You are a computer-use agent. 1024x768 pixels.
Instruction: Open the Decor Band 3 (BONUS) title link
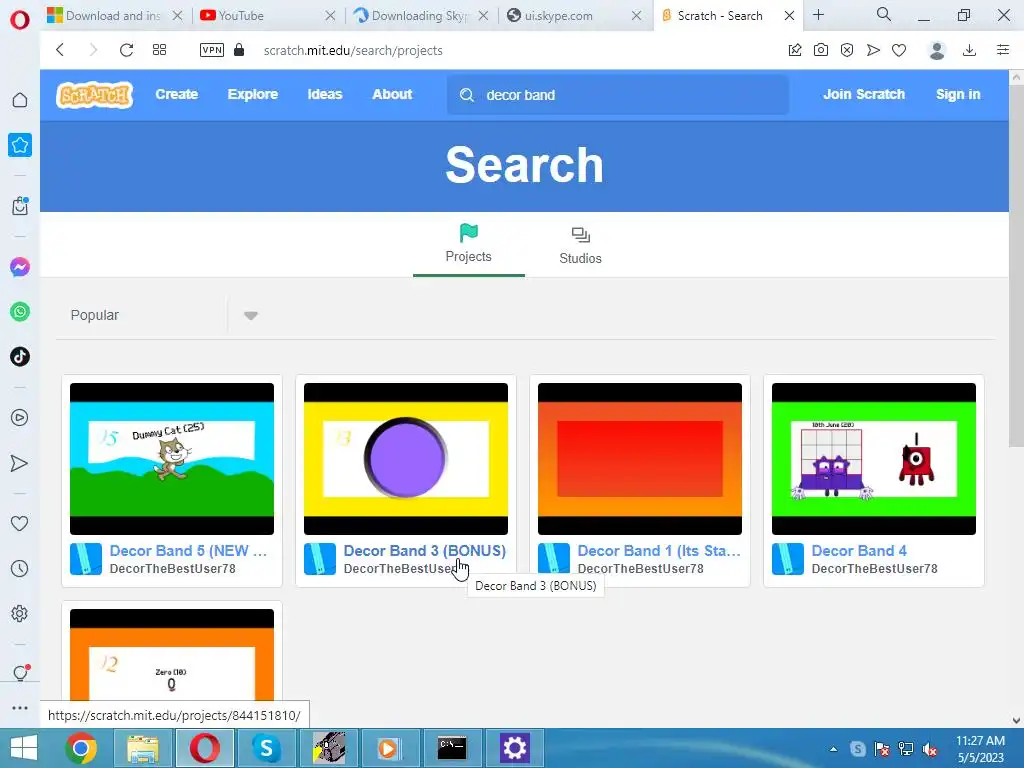pos(424,551)
